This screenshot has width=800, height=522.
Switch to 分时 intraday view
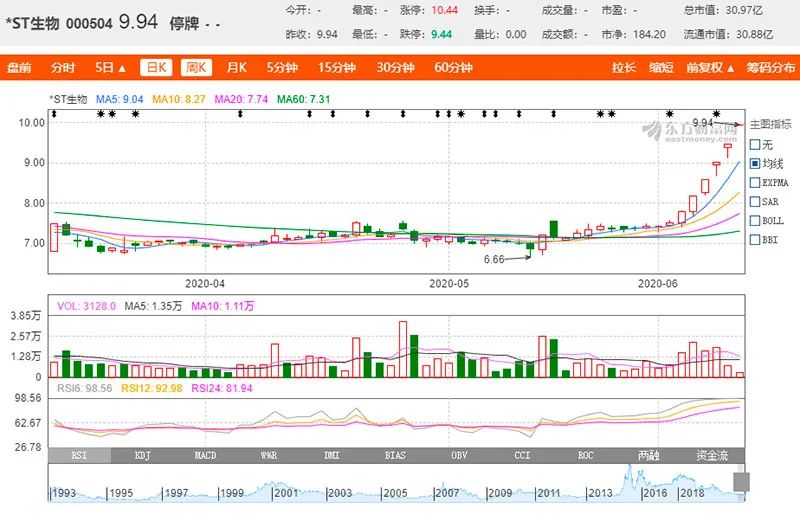62,68
